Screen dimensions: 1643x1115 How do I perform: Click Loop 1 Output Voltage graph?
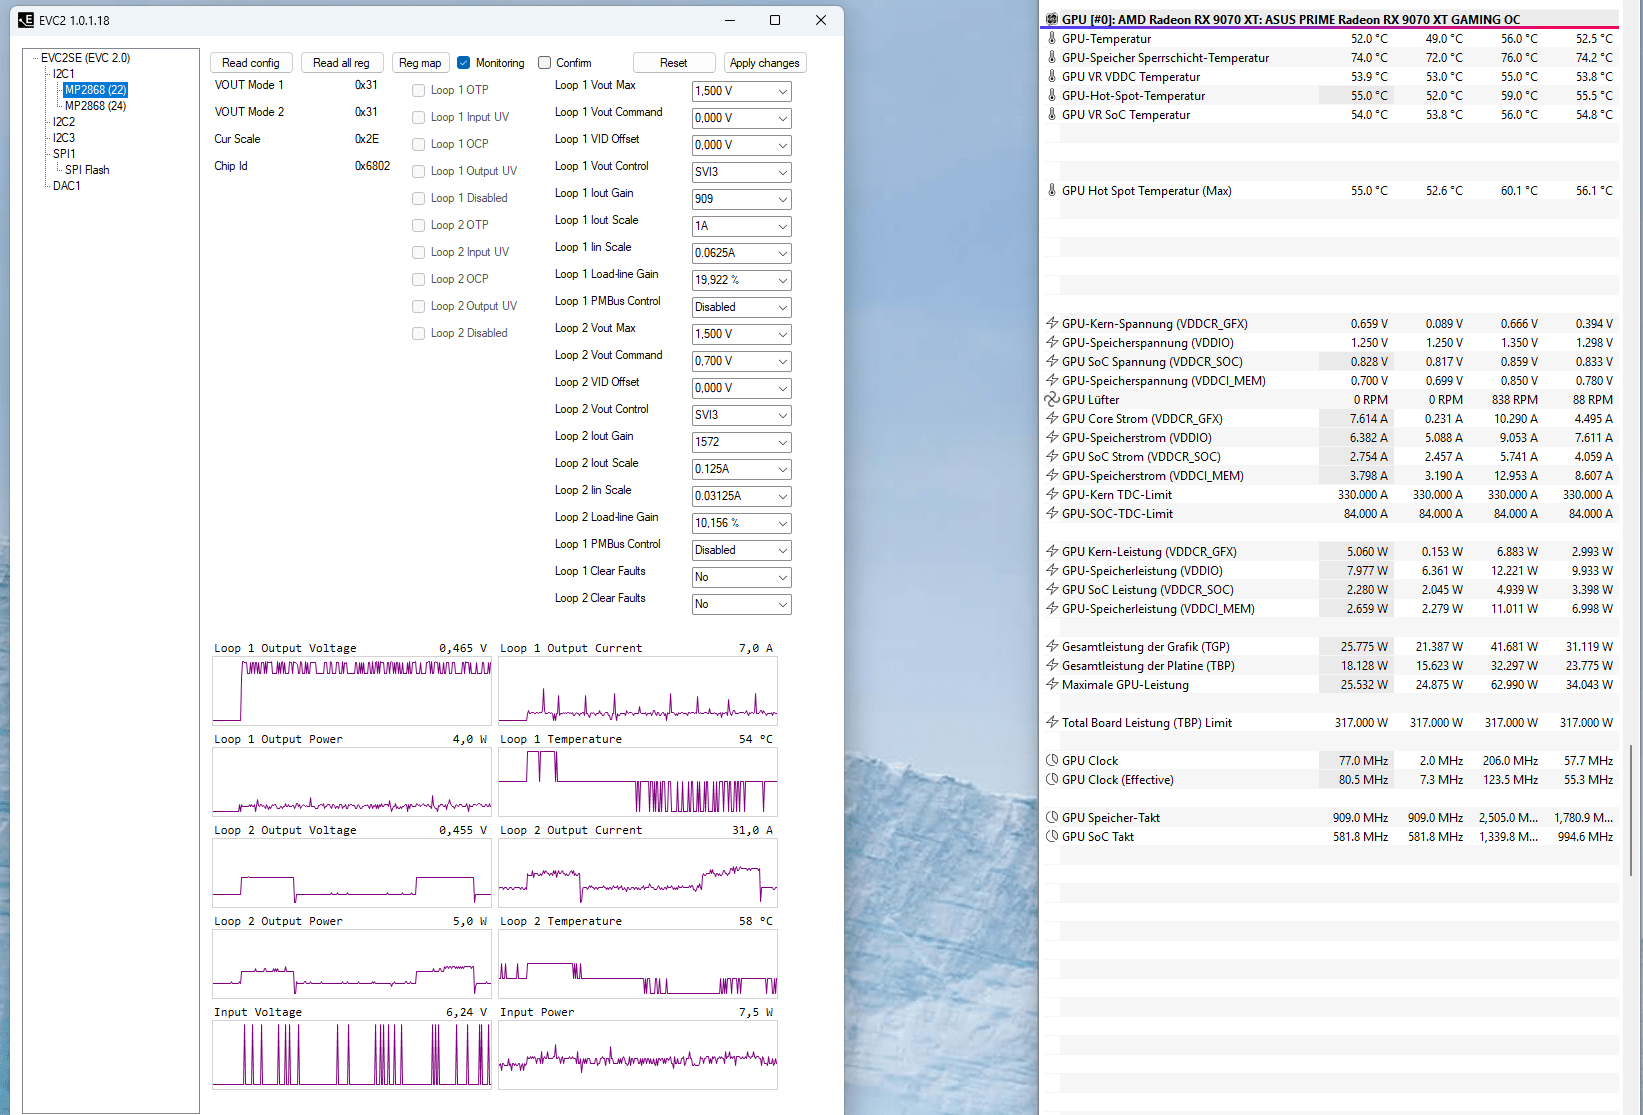click(352, 691)
